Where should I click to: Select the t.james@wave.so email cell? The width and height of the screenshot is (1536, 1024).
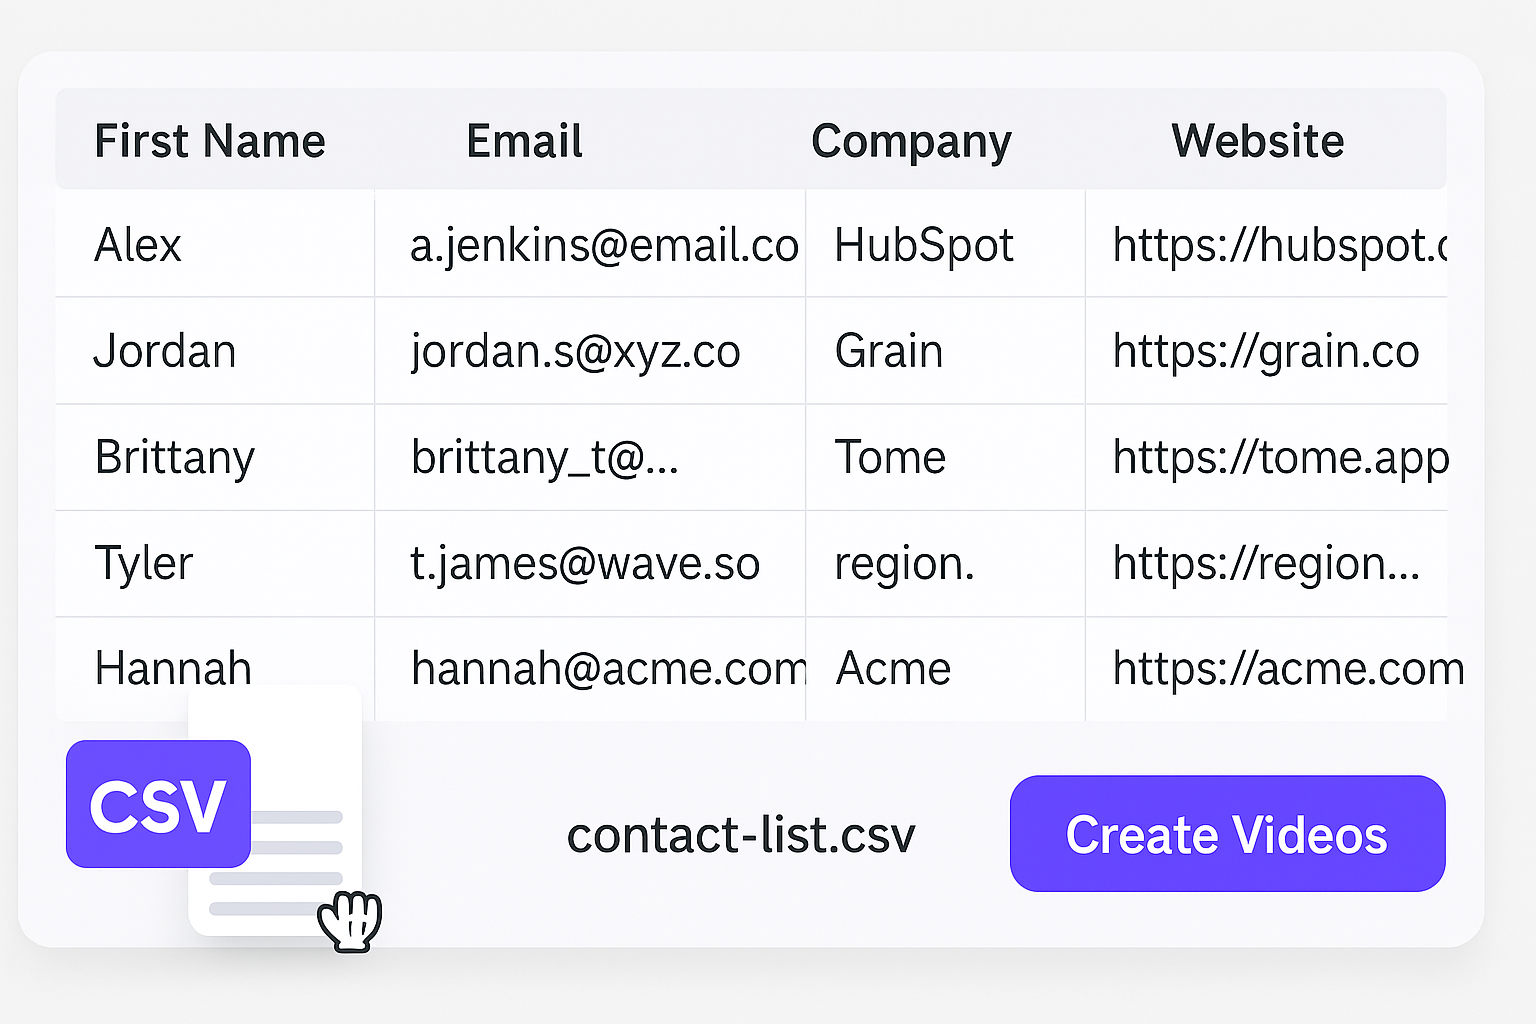(x=590, y=563)
